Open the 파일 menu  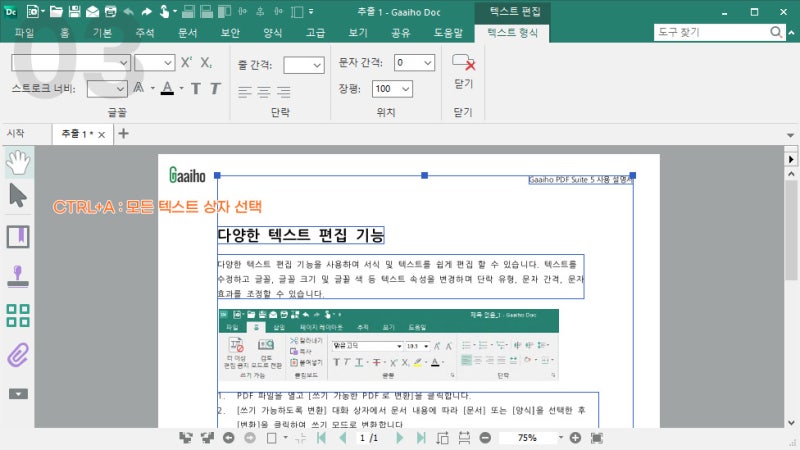(x=24, y=33)
